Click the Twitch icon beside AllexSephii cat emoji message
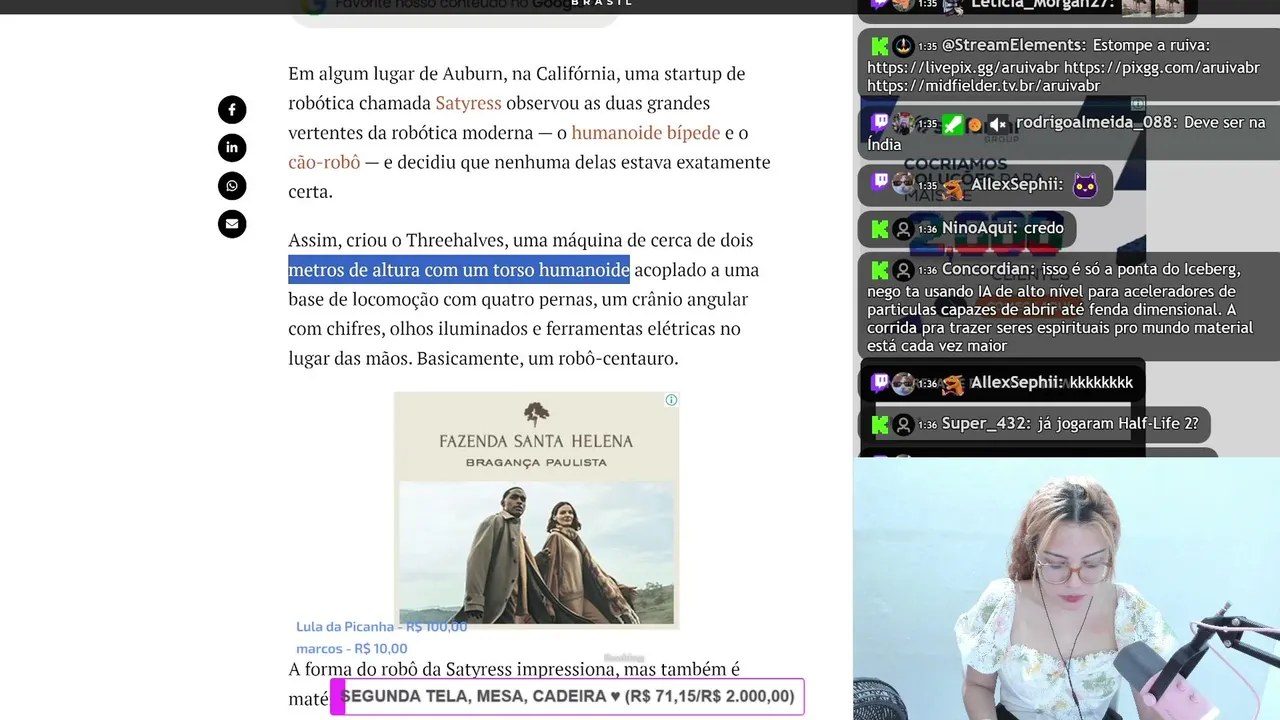The image size is (1280, 720). click(x=879, y=183)
